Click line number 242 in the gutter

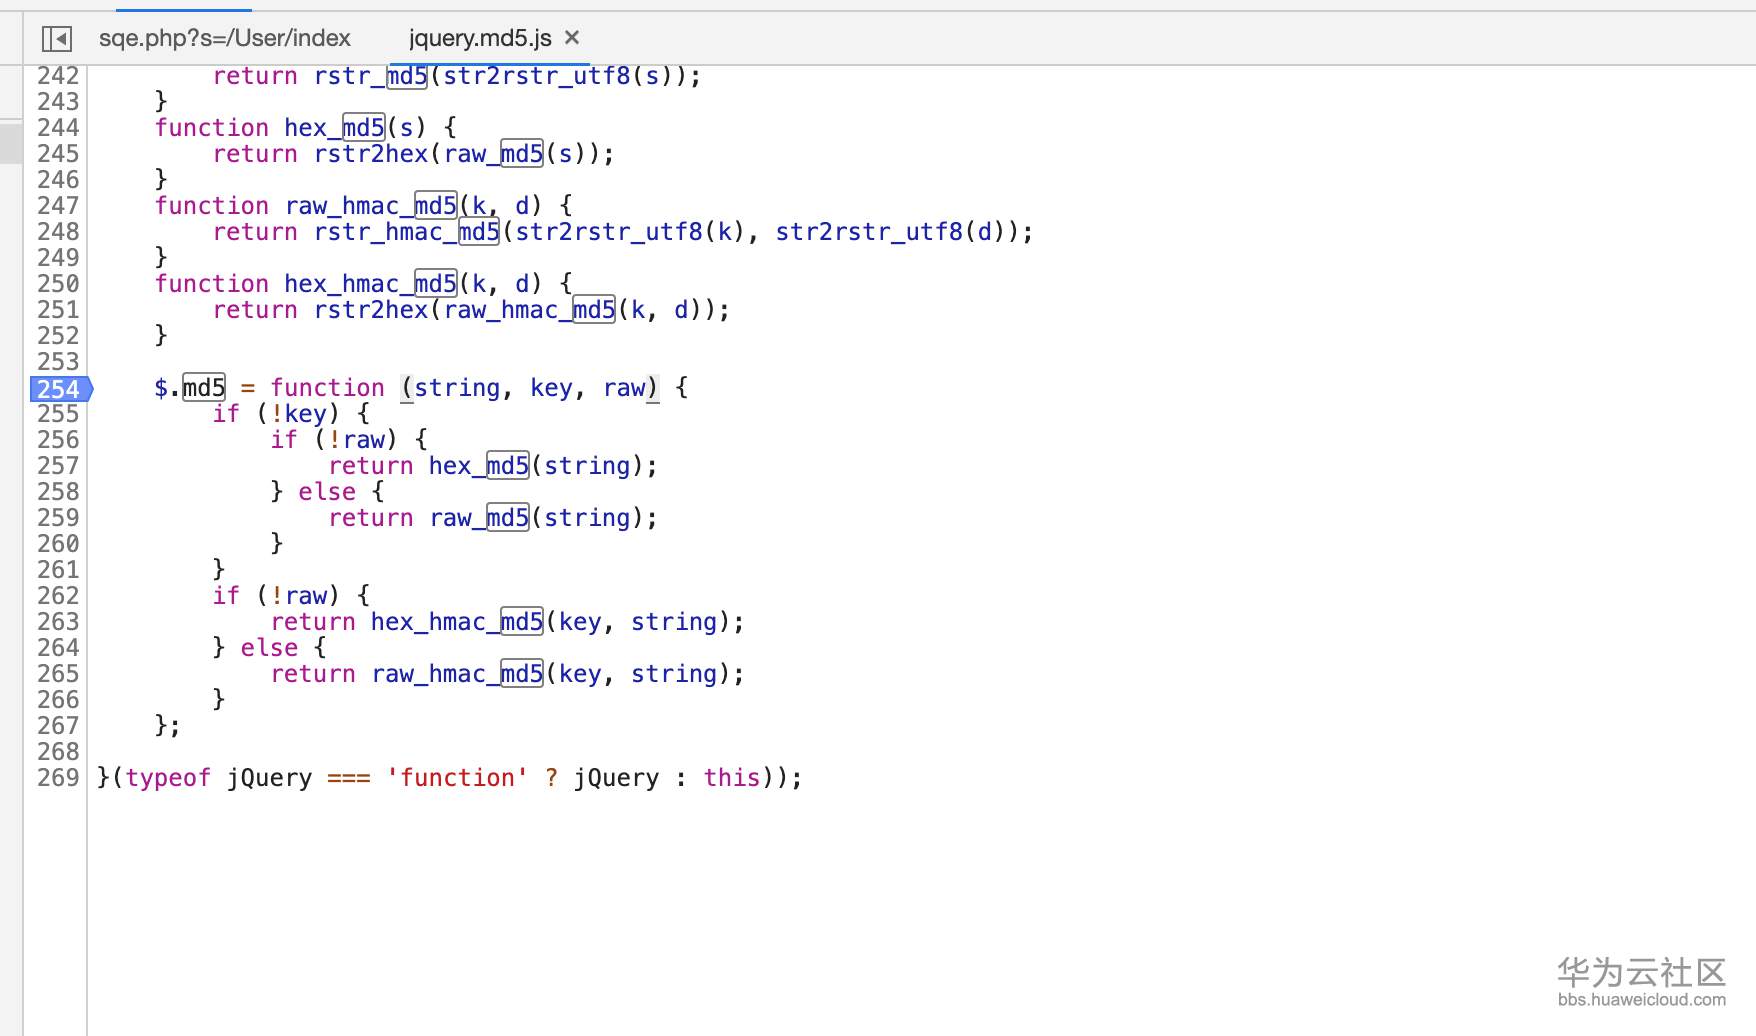click(x=58, y=76)
